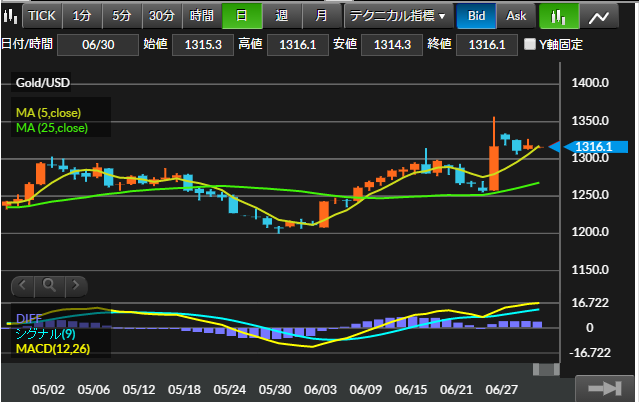Click the -16.722 MACD axis label
Screen dimensions: 639x402
coord(590,353)
